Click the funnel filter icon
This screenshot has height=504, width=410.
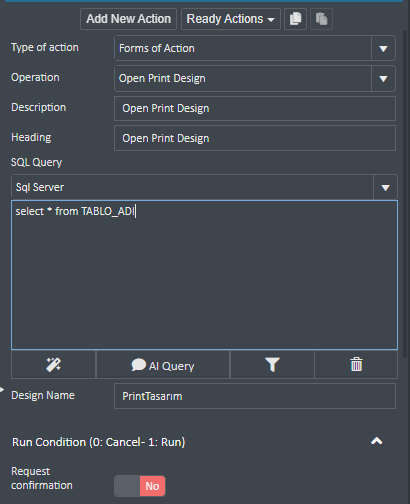272,365
